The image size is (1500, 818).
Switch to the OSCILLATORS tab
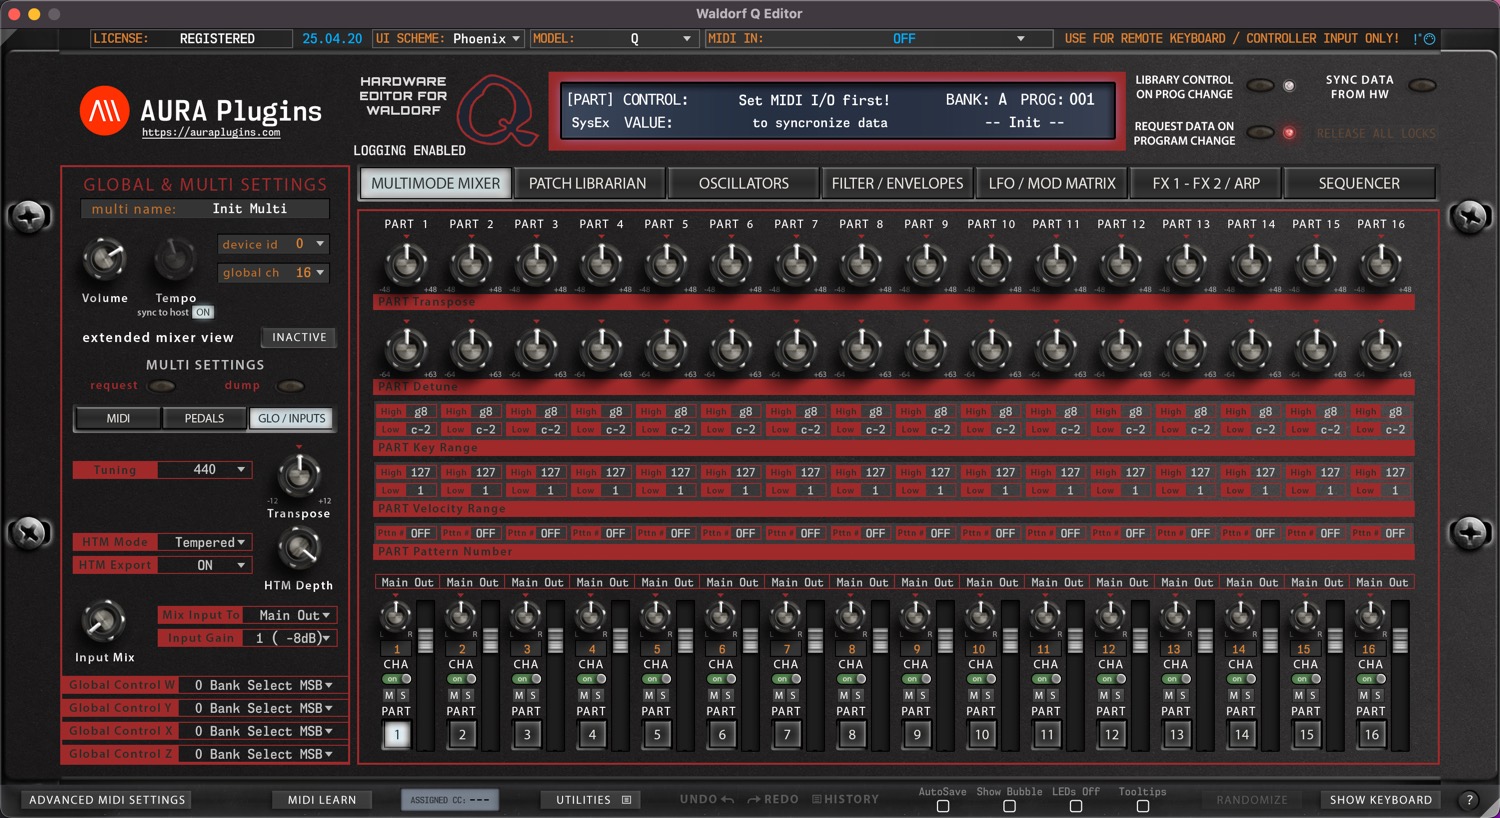click(x=743, y=183)
